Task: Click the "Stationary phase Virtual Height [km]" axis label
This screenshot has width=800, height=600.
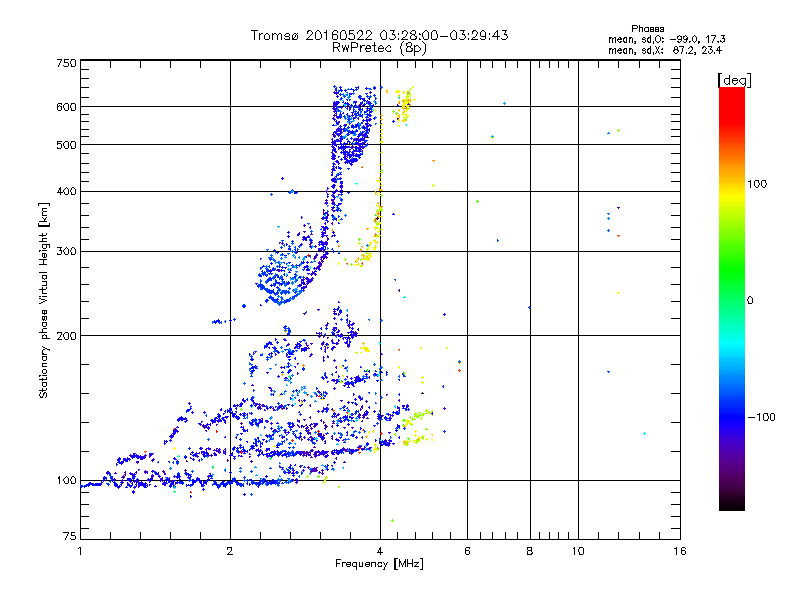Action: (44, 301)
